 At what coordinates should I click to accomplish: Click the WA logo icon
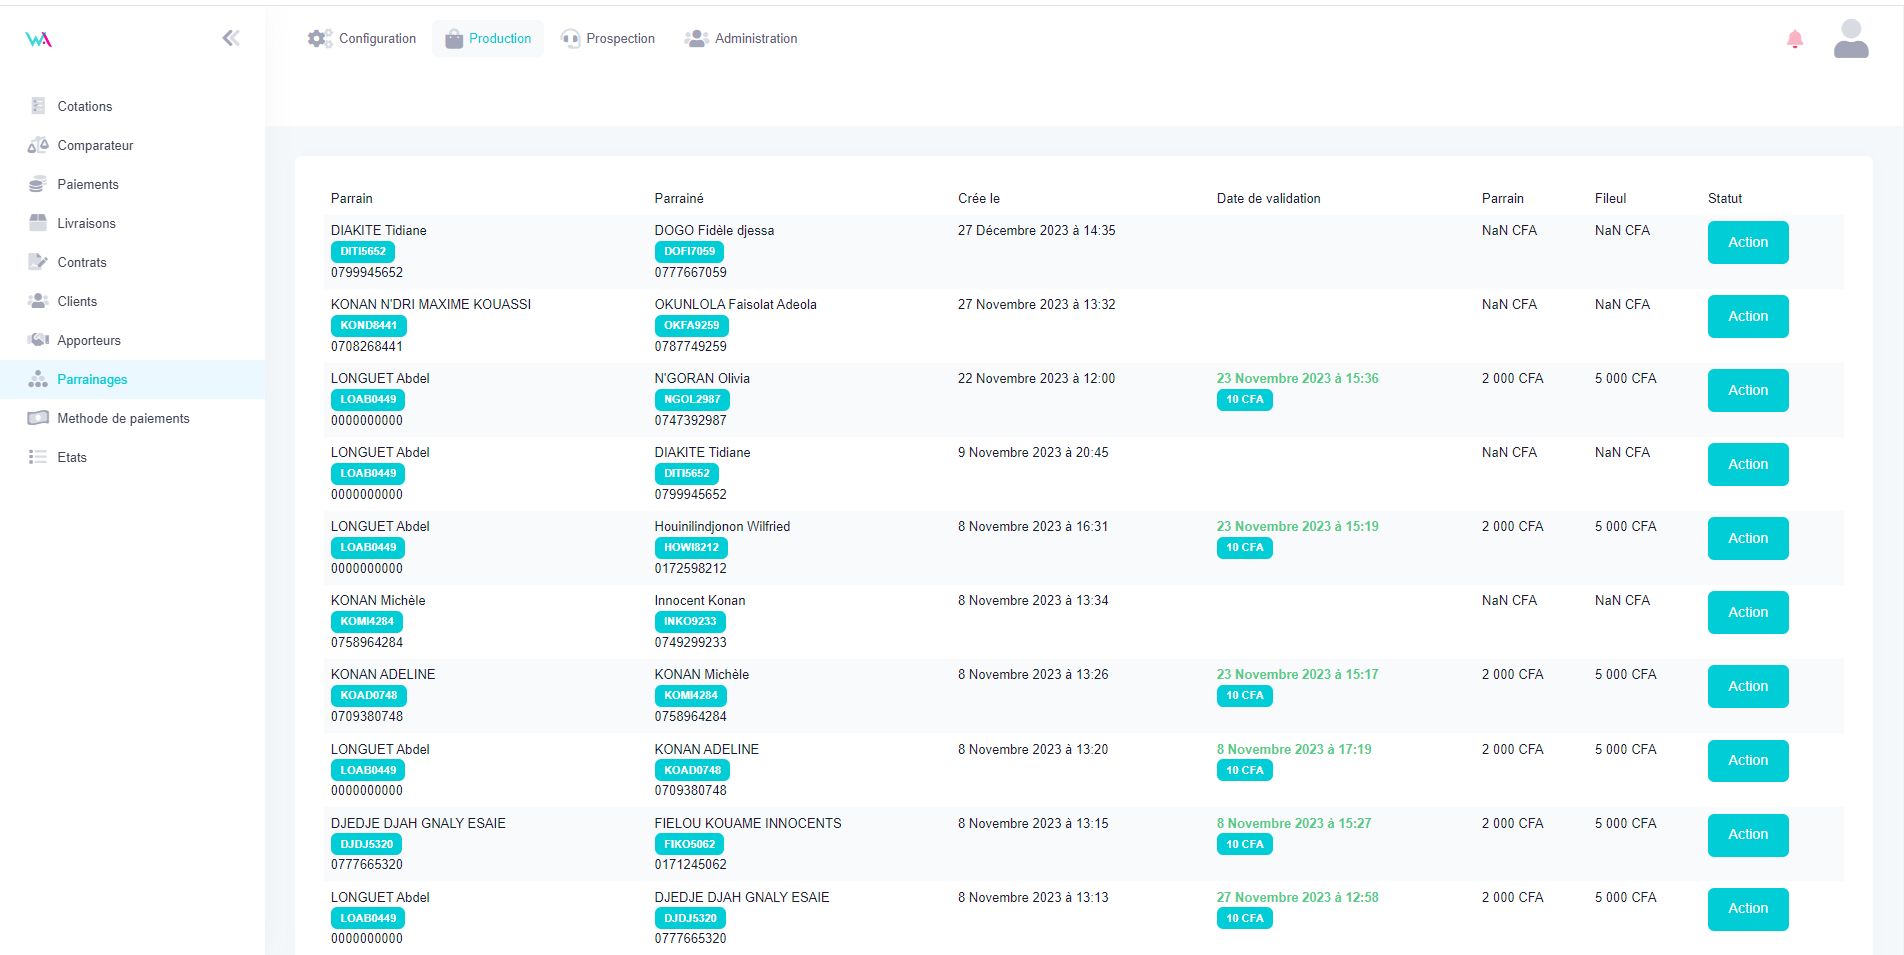39,39
